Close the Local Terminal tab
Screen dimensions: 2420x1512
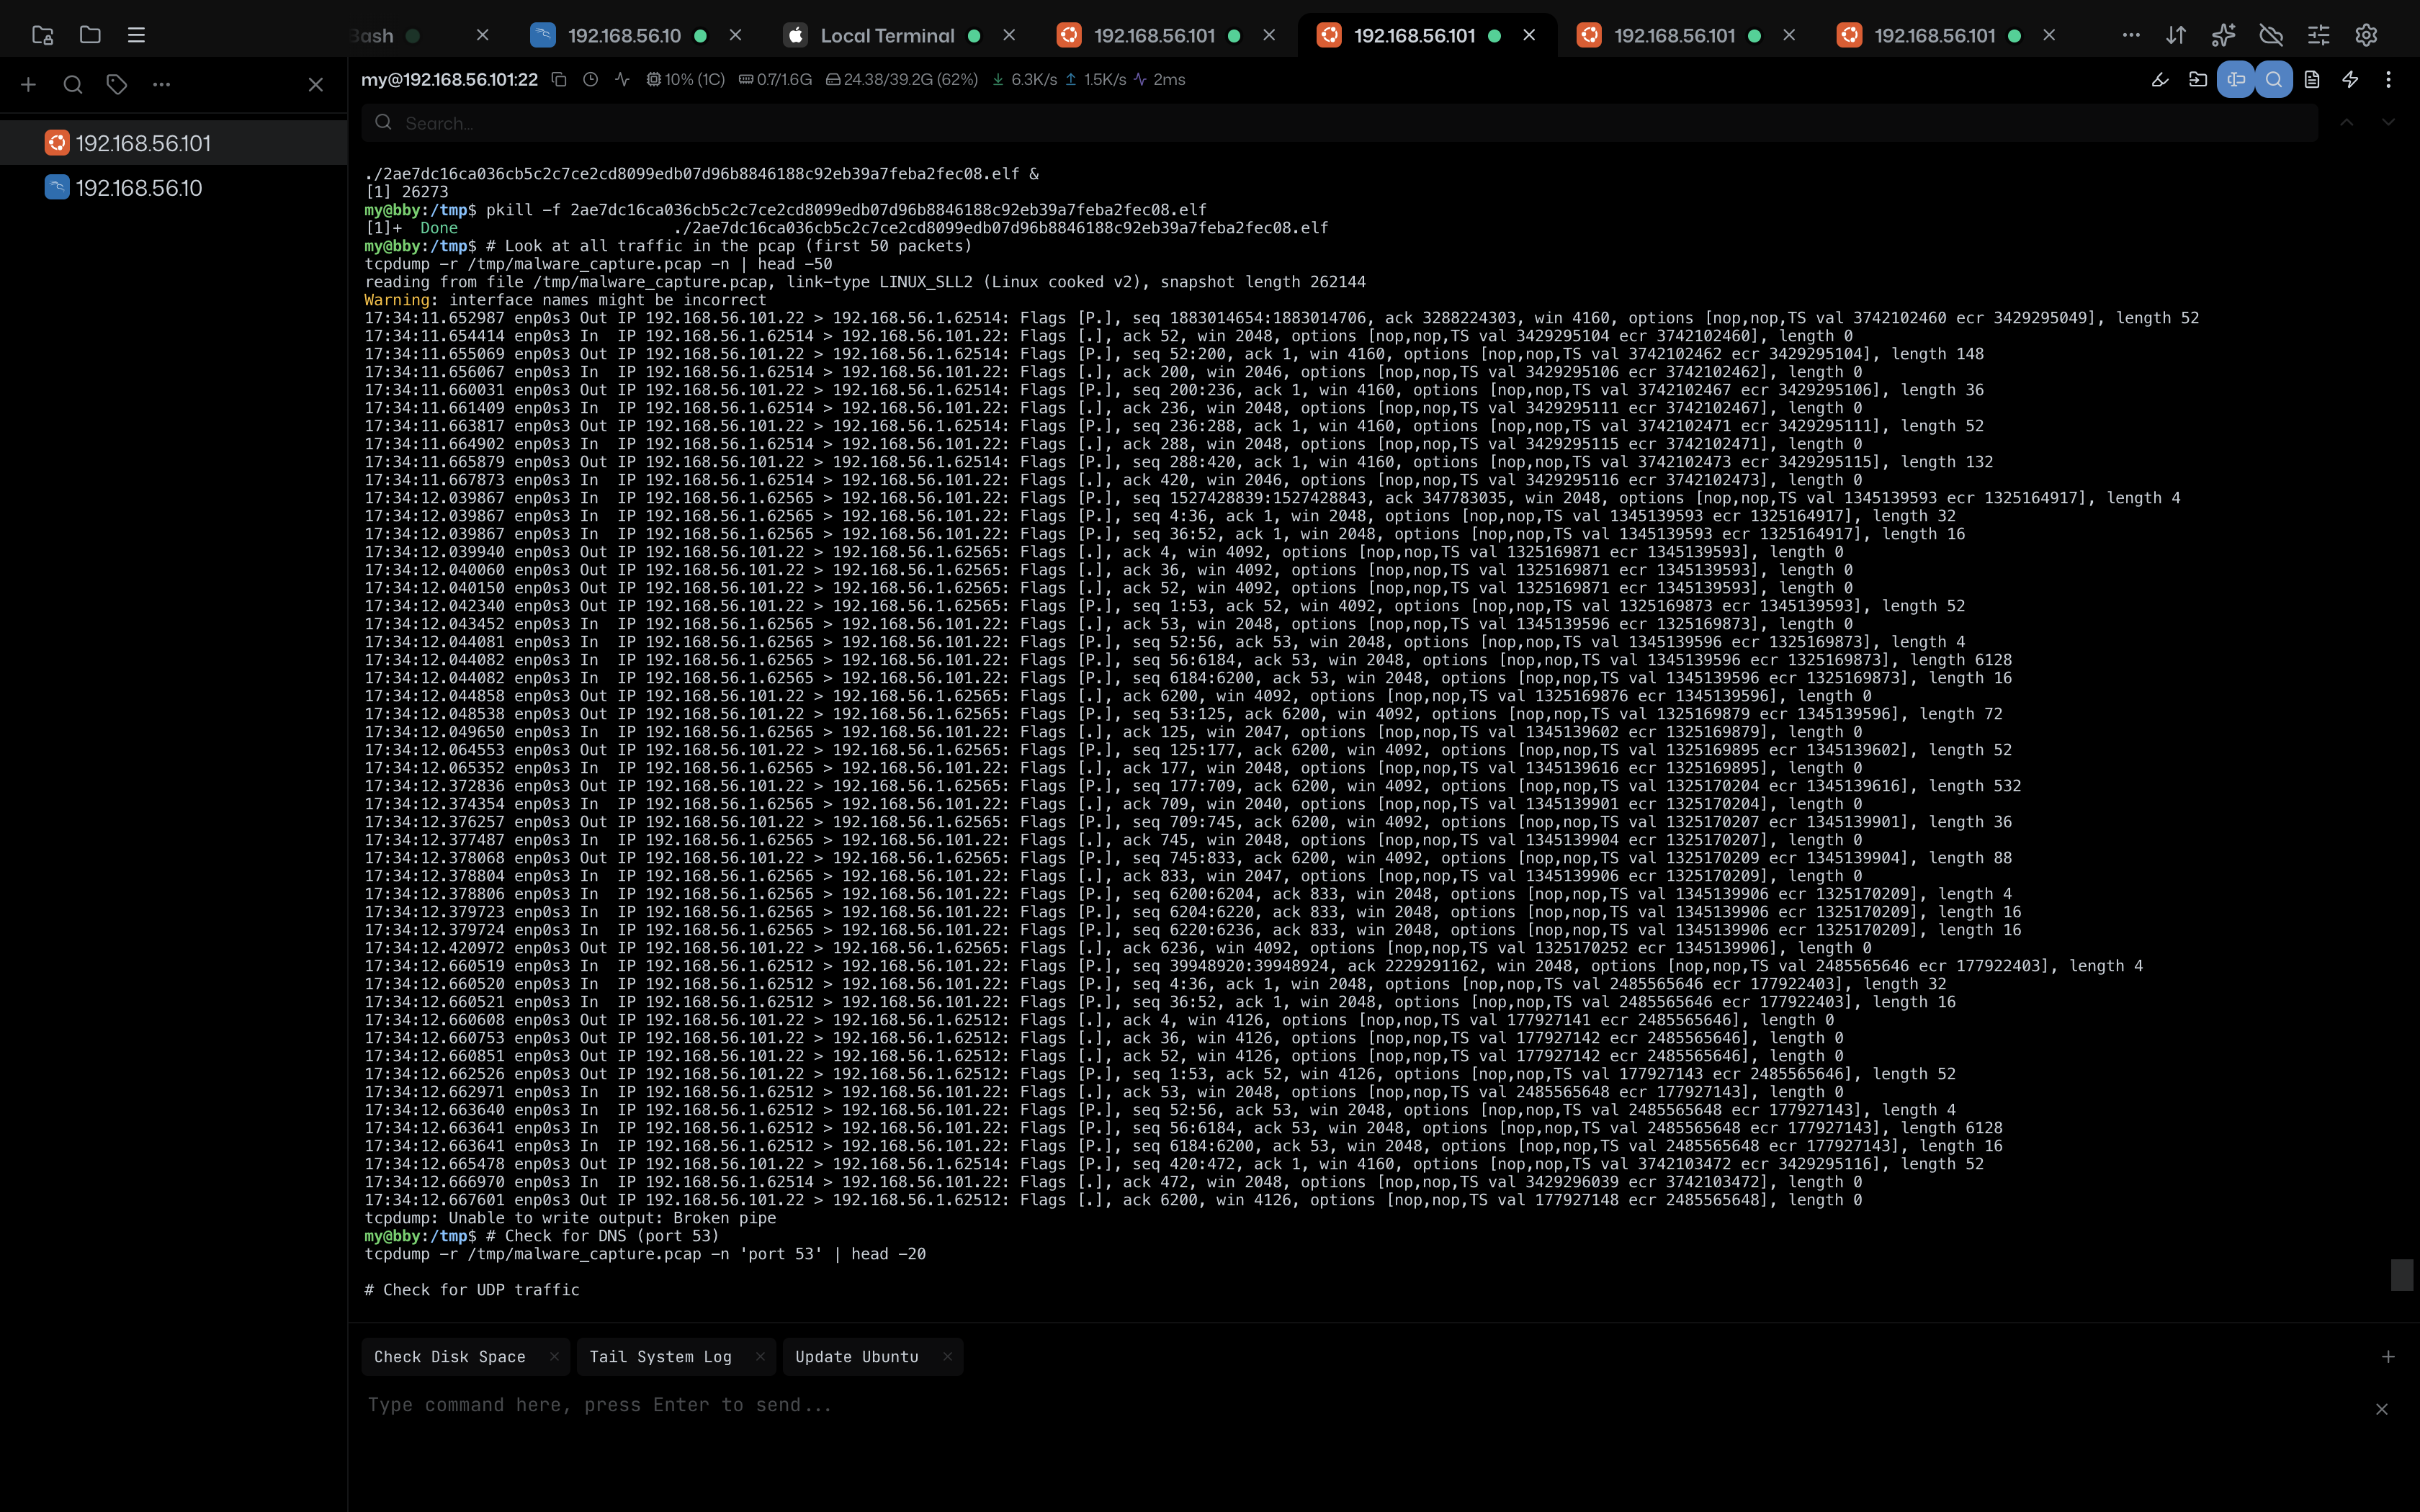tap(1009, 35)
